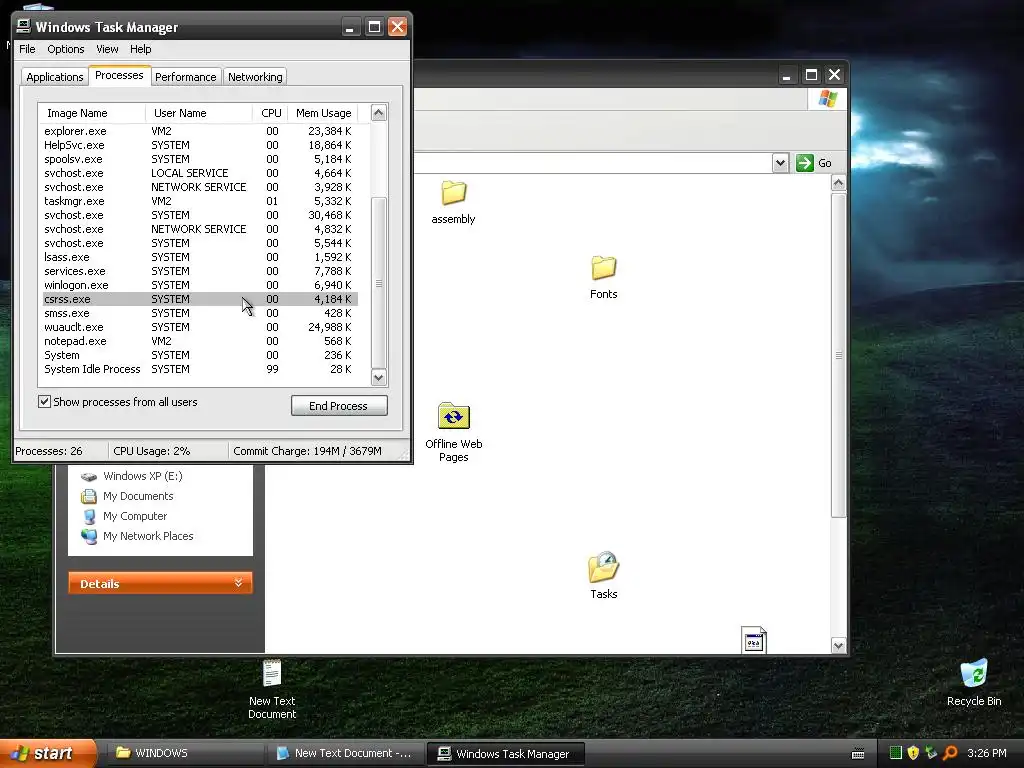Image resolution: width=1024 pixels, height=768 pixels.
Task: Select the System Idle Process row
Action: [x=199, y=370]
